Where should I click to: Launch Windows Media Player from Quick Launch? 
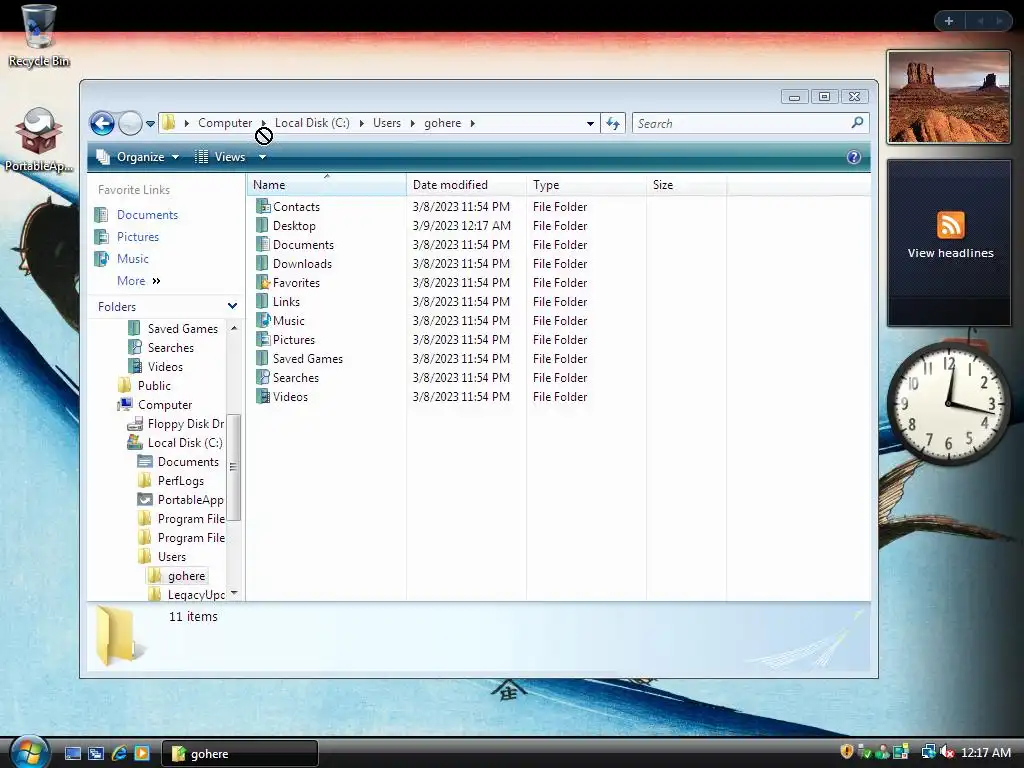point(142,753)
